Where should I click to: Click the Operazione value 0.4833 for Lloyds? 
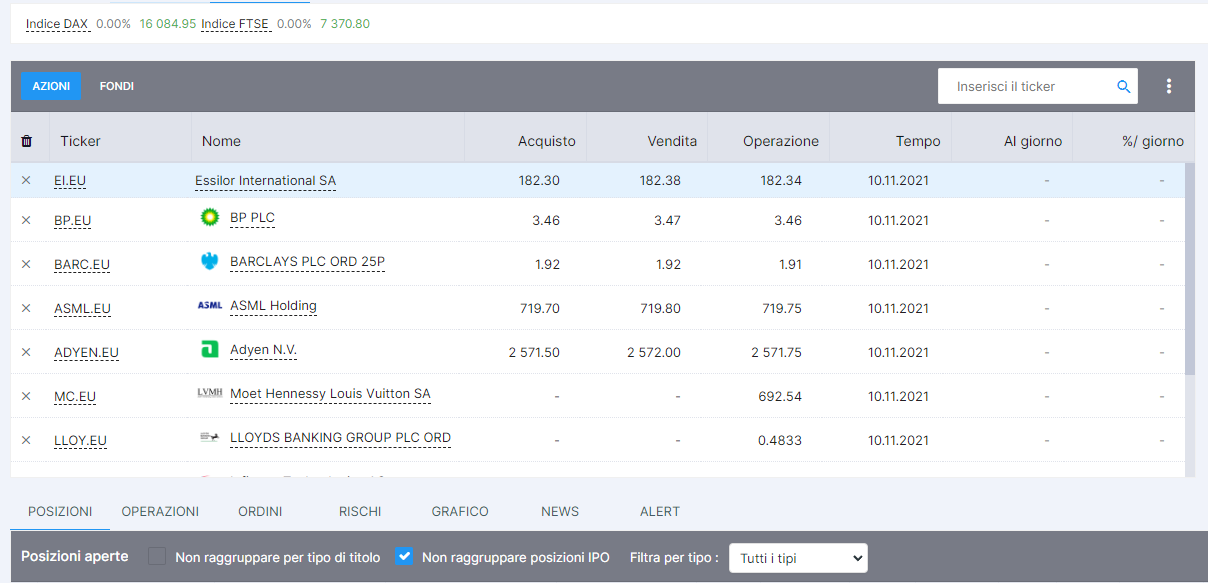pos(780,441)
